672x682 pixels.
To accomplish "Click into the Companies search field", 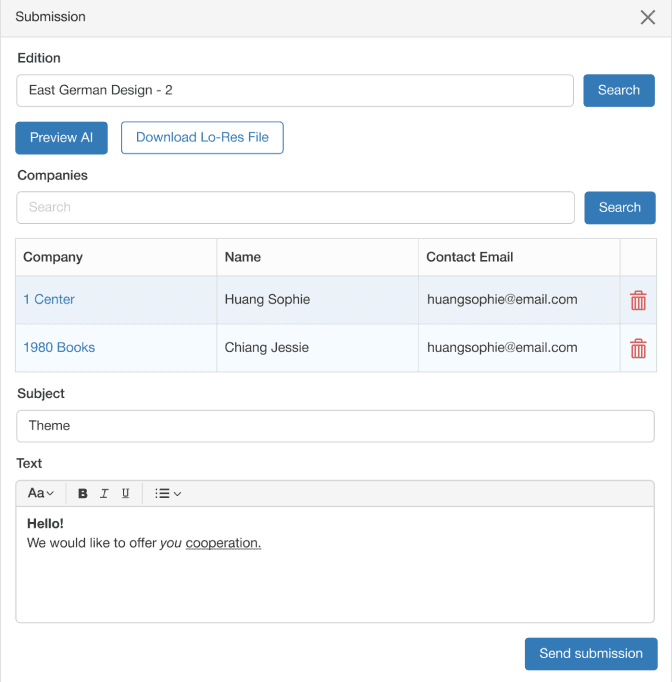I will coord(295,207).
